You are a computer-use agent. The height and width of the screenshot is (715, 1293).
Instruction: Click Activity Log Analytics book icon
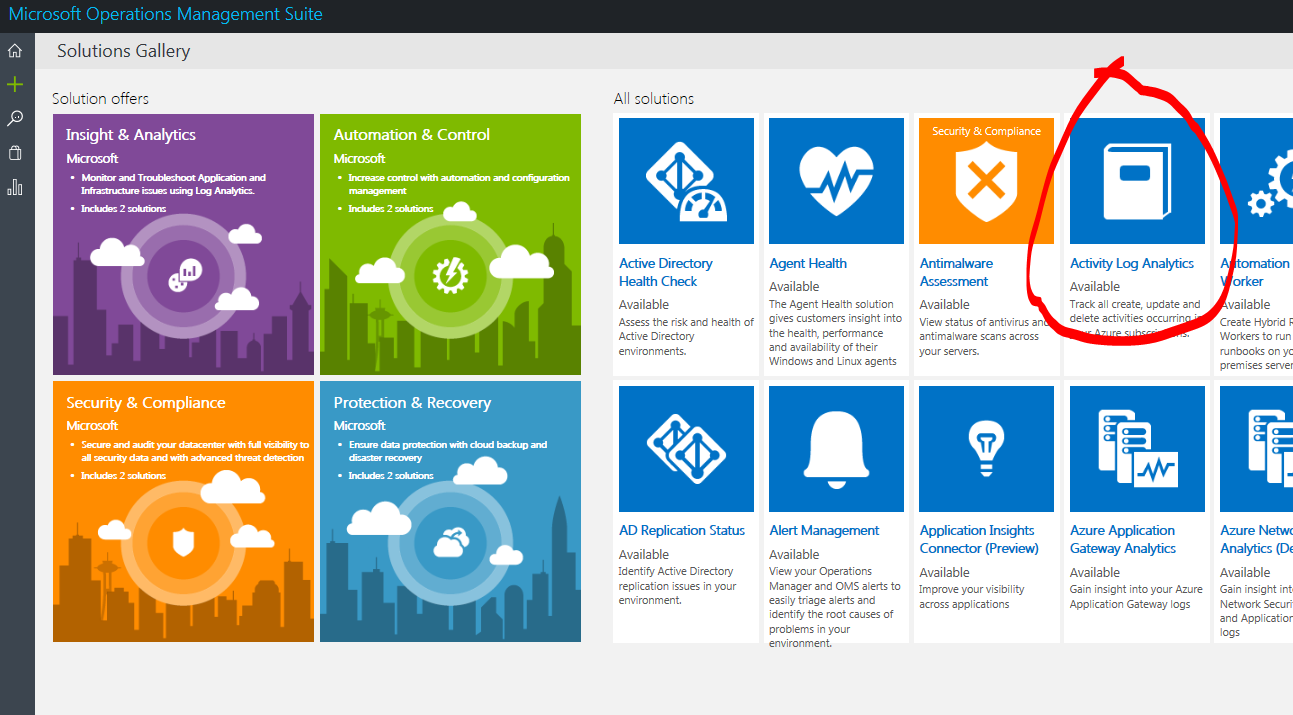[1137, 181]
